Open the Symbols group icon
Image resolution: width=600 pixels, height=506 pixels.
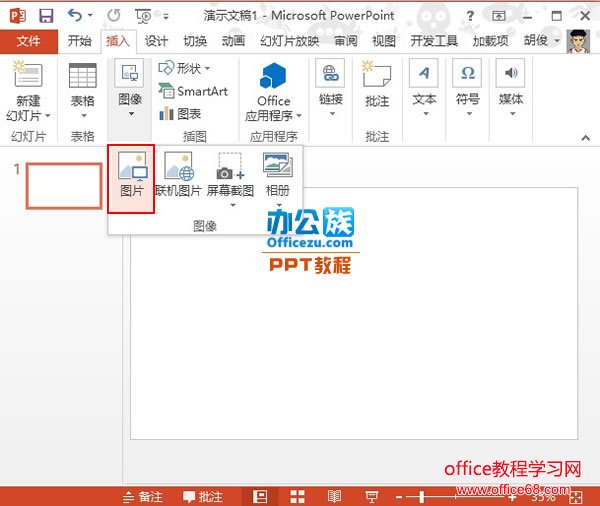pyautogui.click(x=467, y=73)
